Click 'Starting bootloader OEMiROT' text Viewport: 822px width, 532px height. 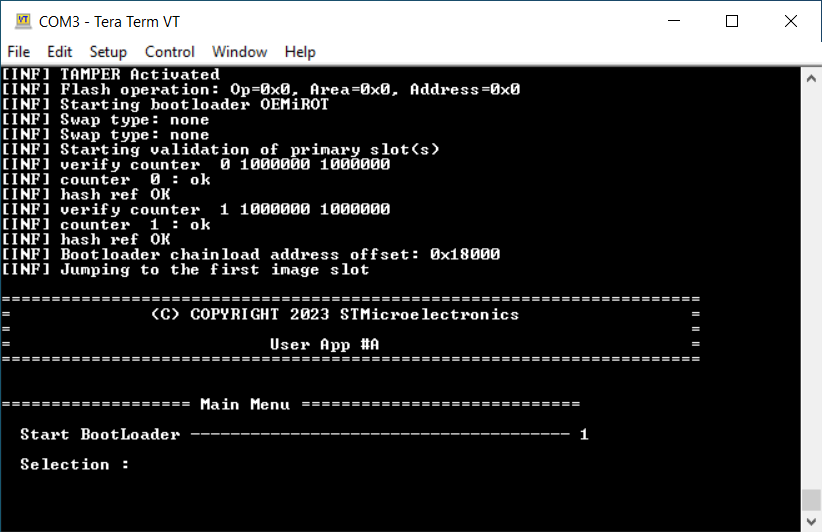[x=194, y=104]
